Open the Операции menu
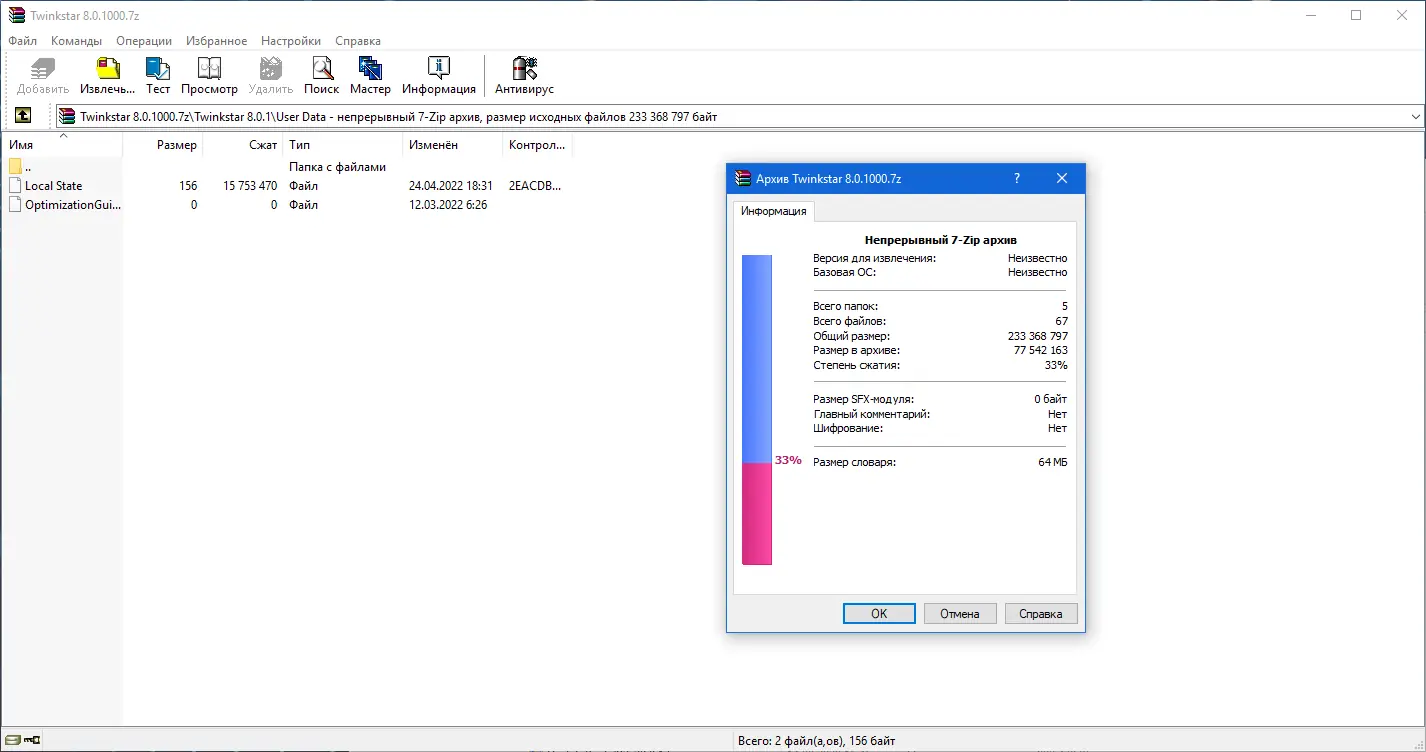 [x=143, y=41]
